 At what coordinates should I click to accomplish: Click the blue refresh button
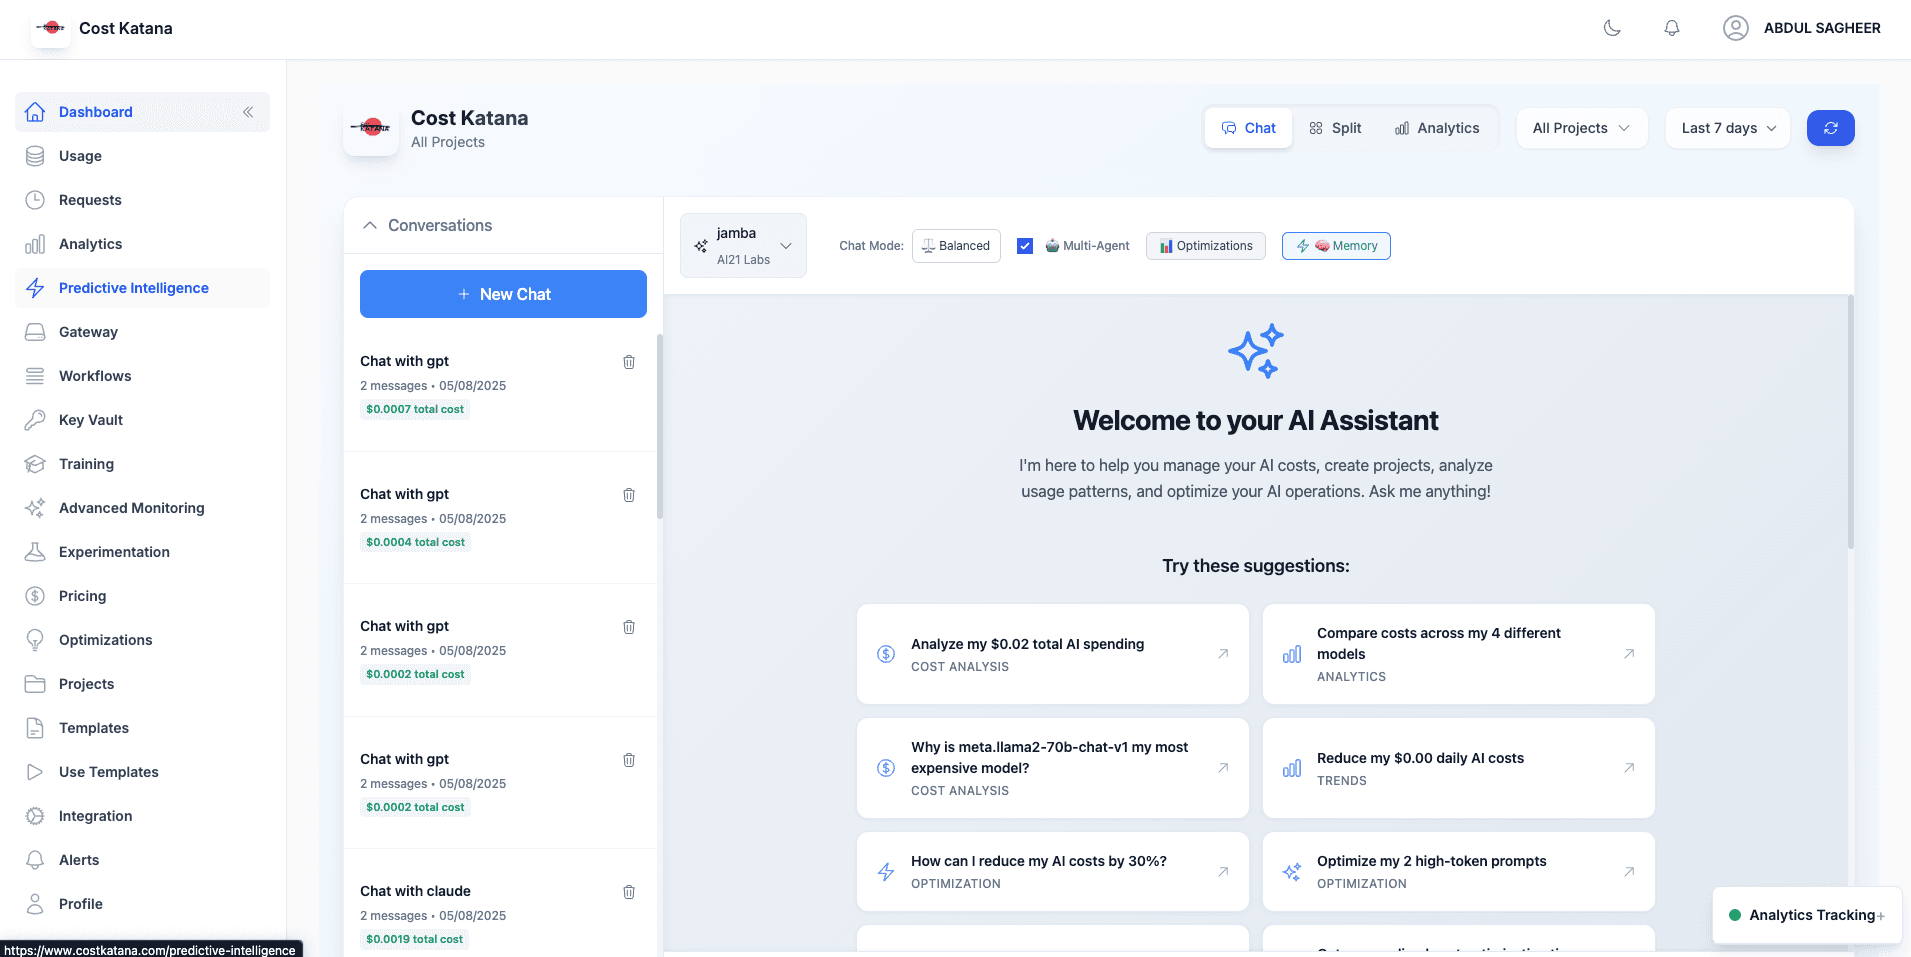pos(1830,128)
